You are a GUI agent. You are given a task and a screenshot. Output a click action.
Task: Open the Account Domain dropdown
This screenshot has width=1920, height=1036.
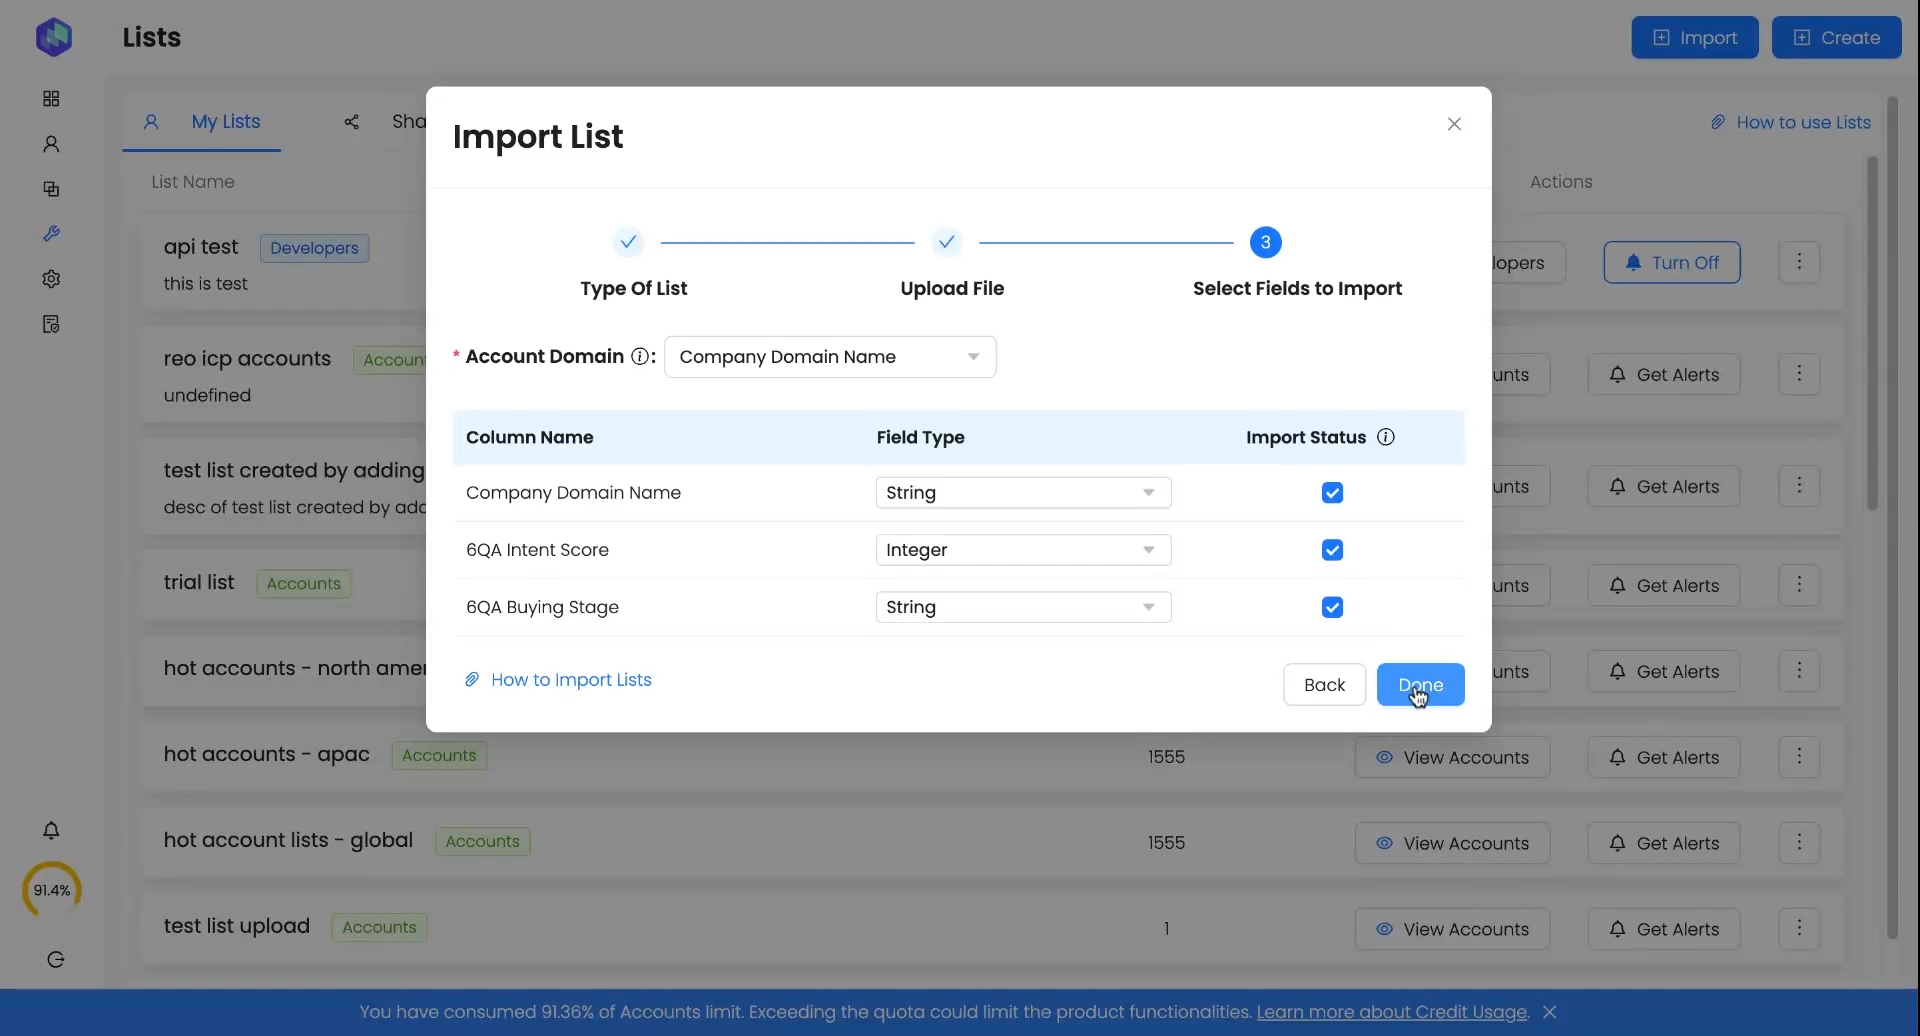coord(830,357)
